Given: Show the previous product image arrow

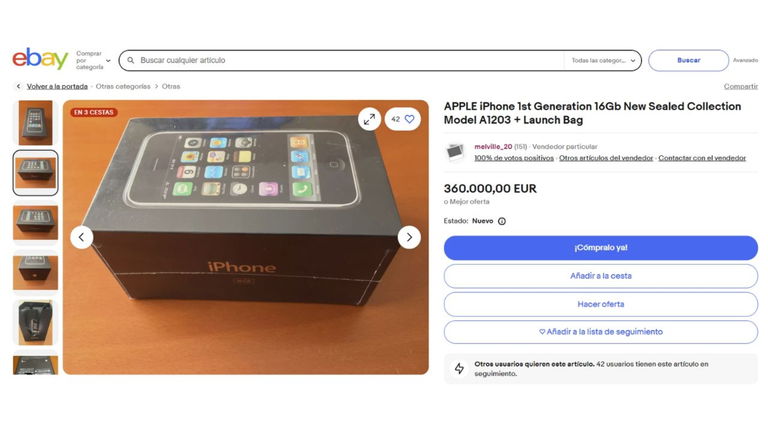Looking at the screenshot, I should (x=82, y=238).
